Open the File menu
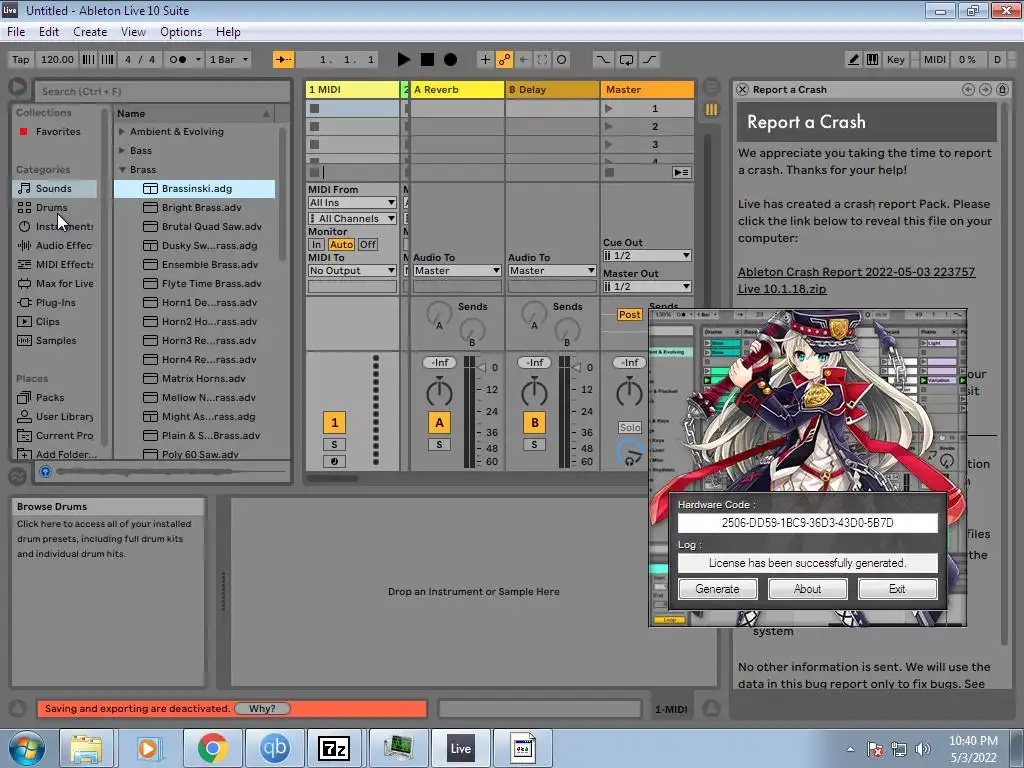Viewport: 1024px width, 768px height. tap(16, 31)
